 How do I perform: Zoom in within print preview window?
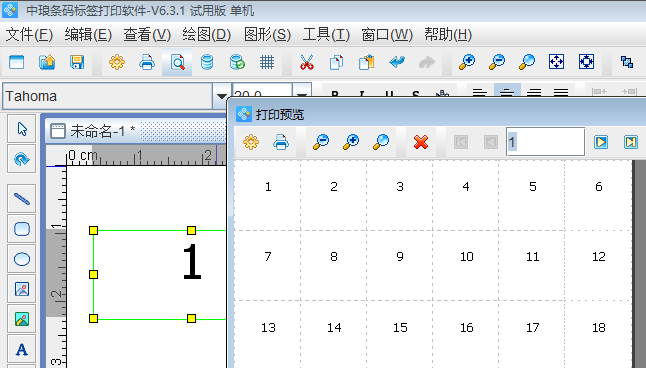[x=351, y=142]
